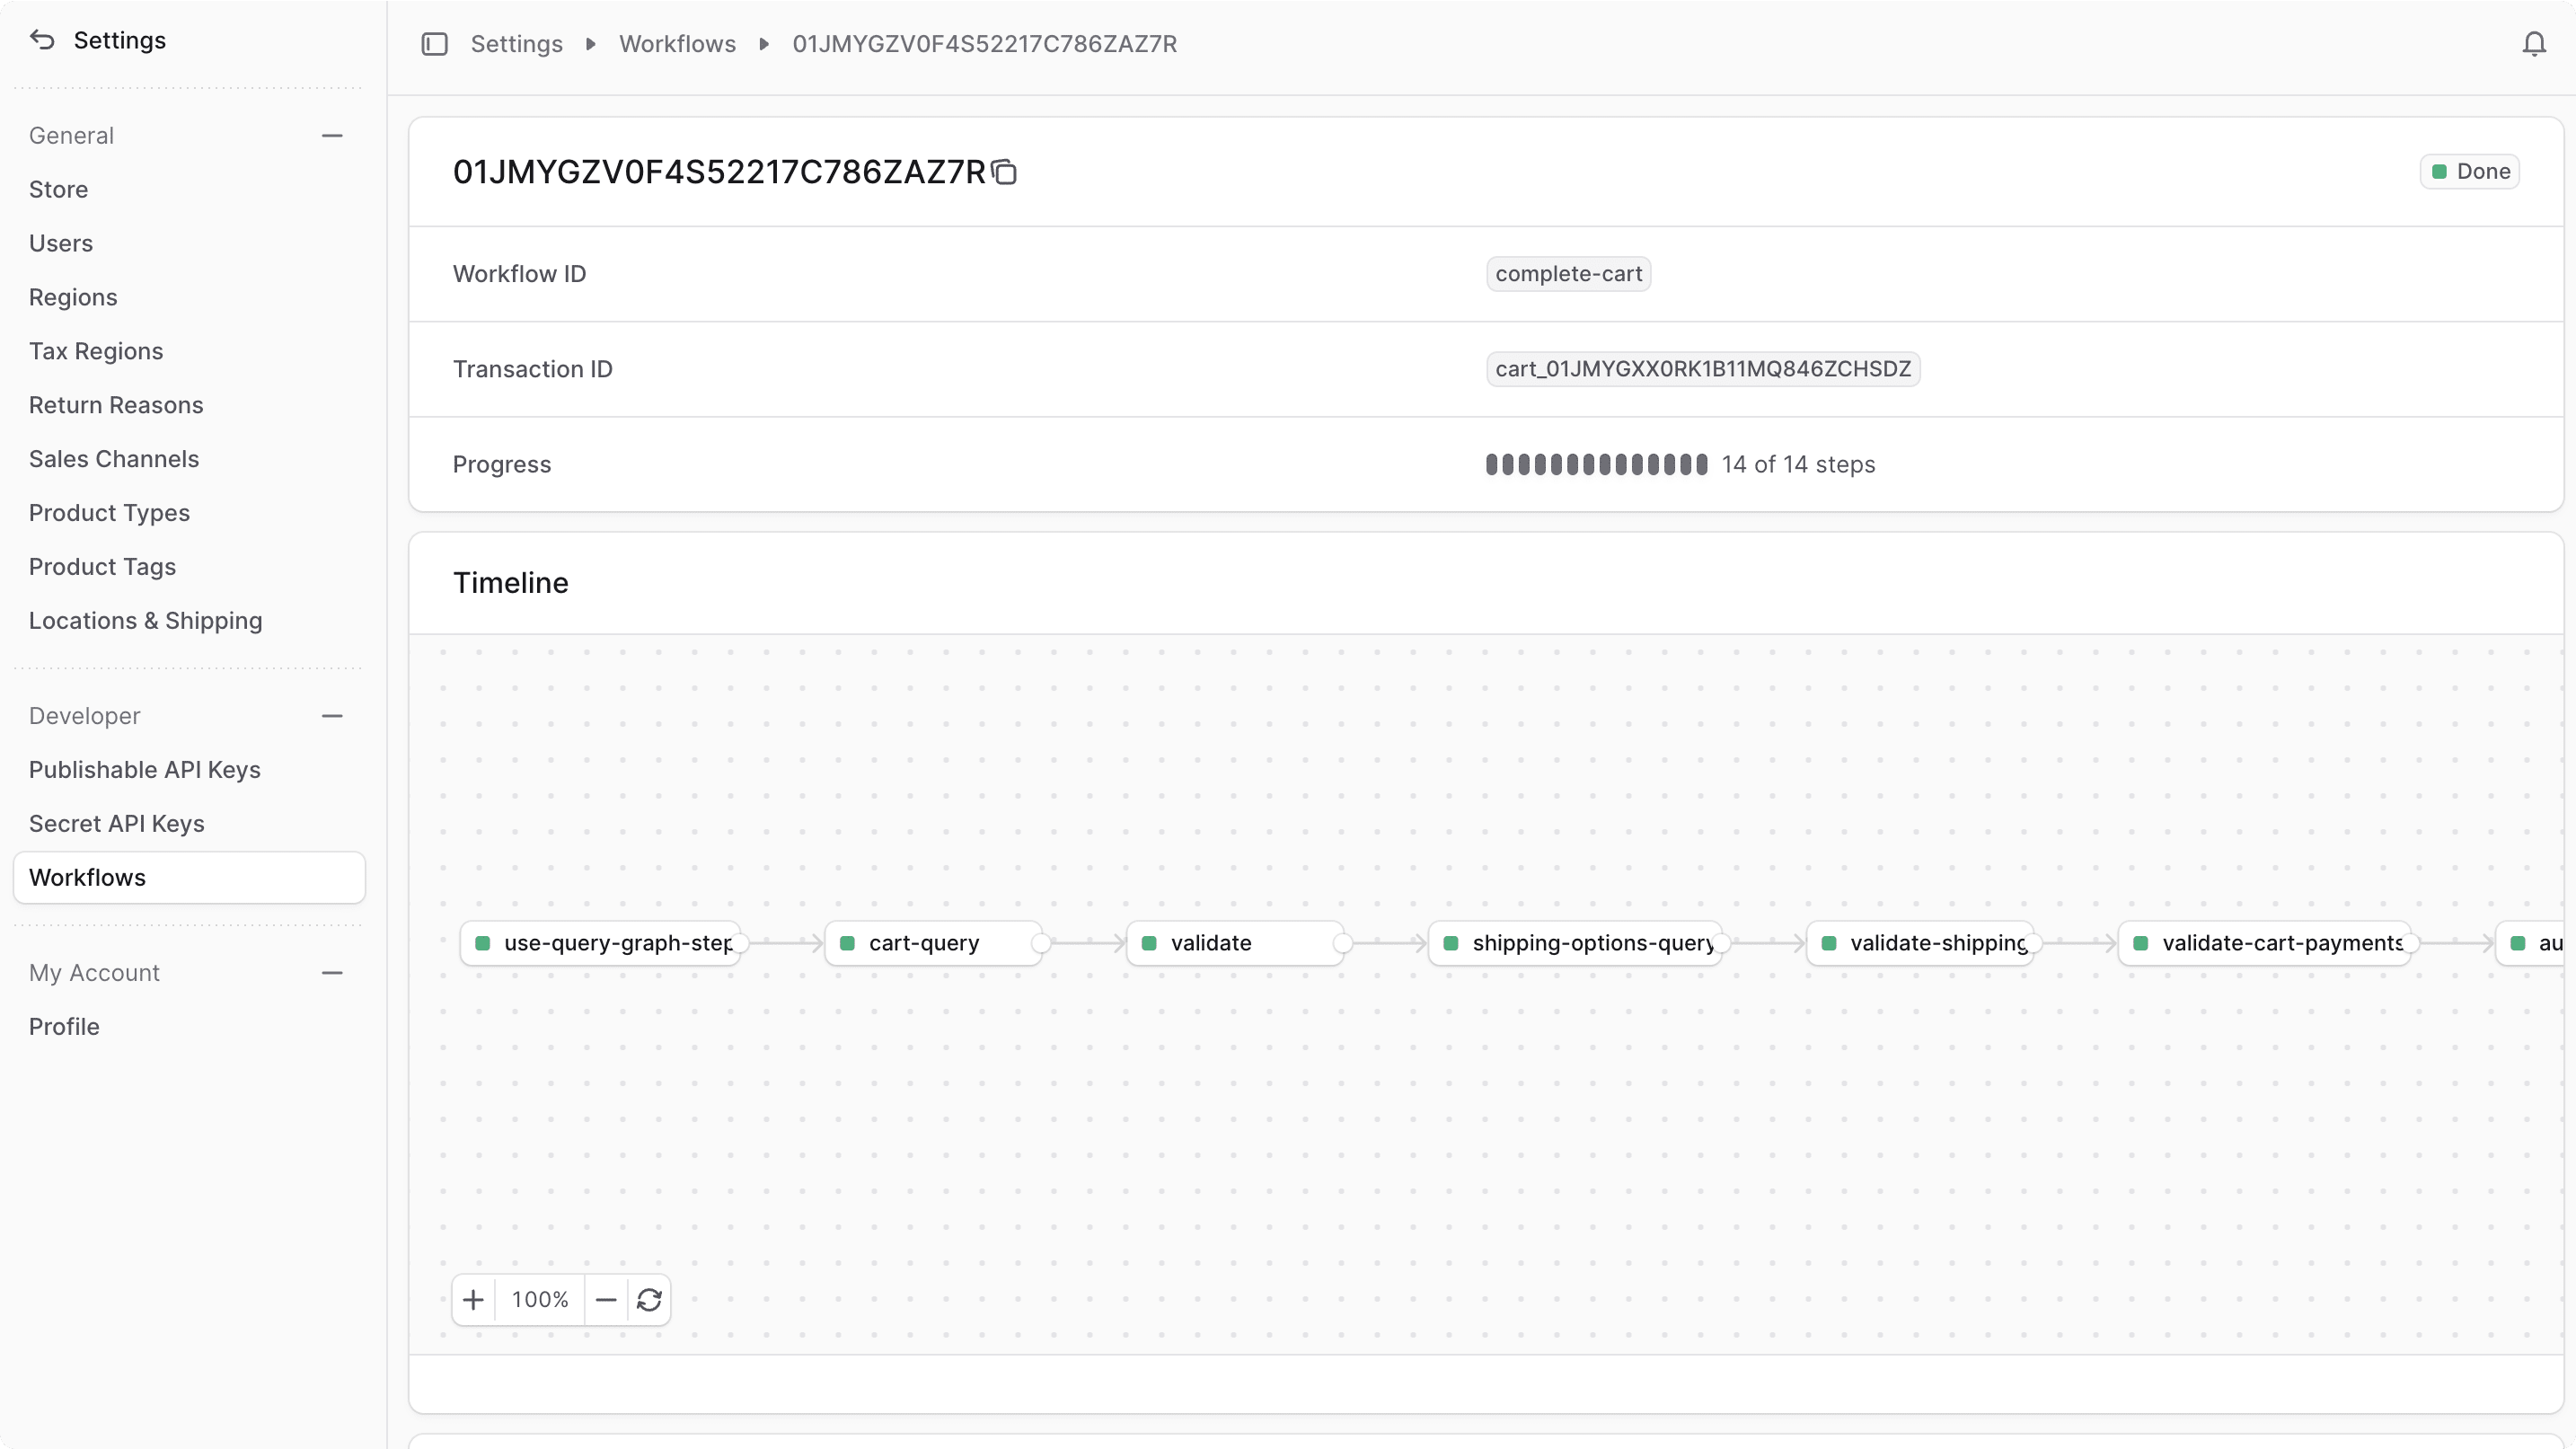Collapse the My Account section
The width and height of the screenshot is (2576, 1449).
click(333, 971)
